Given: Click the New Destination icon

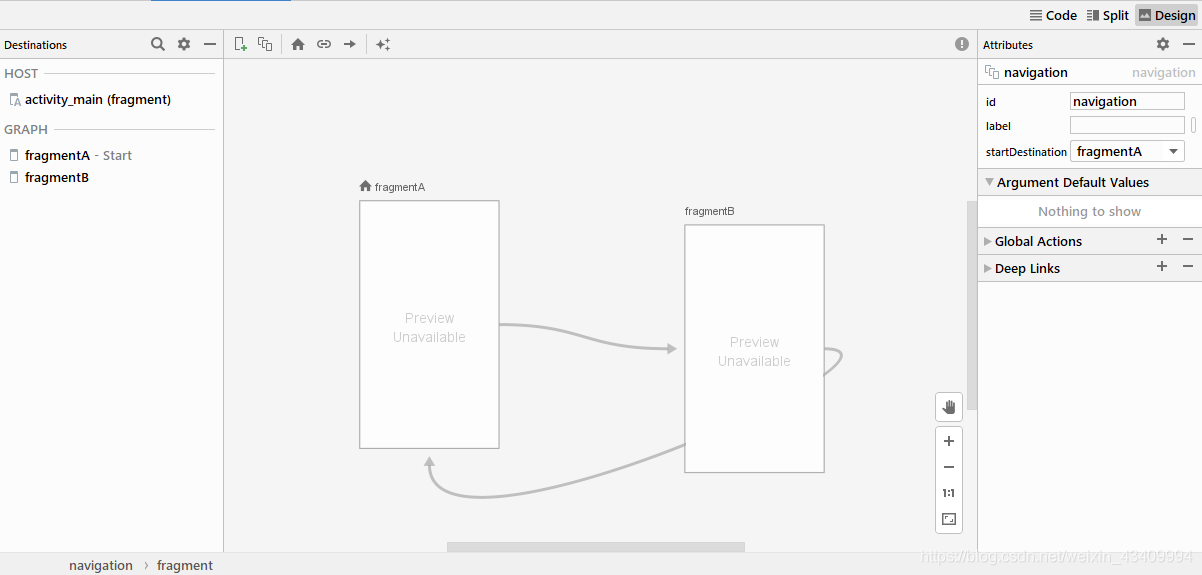Looking at the screenshot, I should [240, 44].
